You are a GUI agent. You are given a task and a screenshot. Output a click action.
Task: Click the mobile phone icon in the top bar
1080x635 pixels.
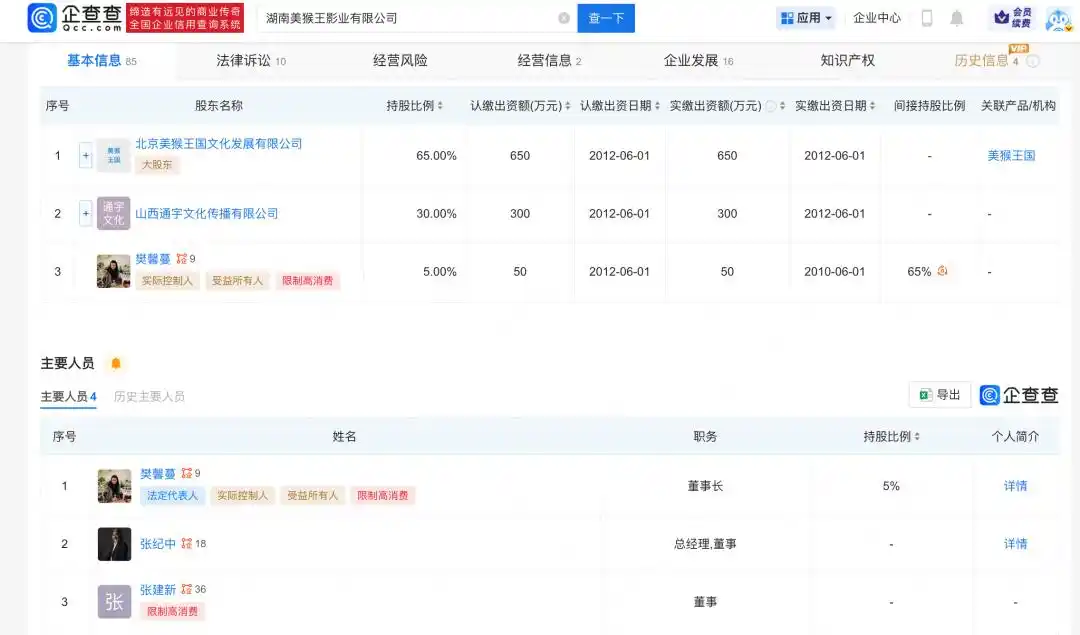(x=925, y=17)
